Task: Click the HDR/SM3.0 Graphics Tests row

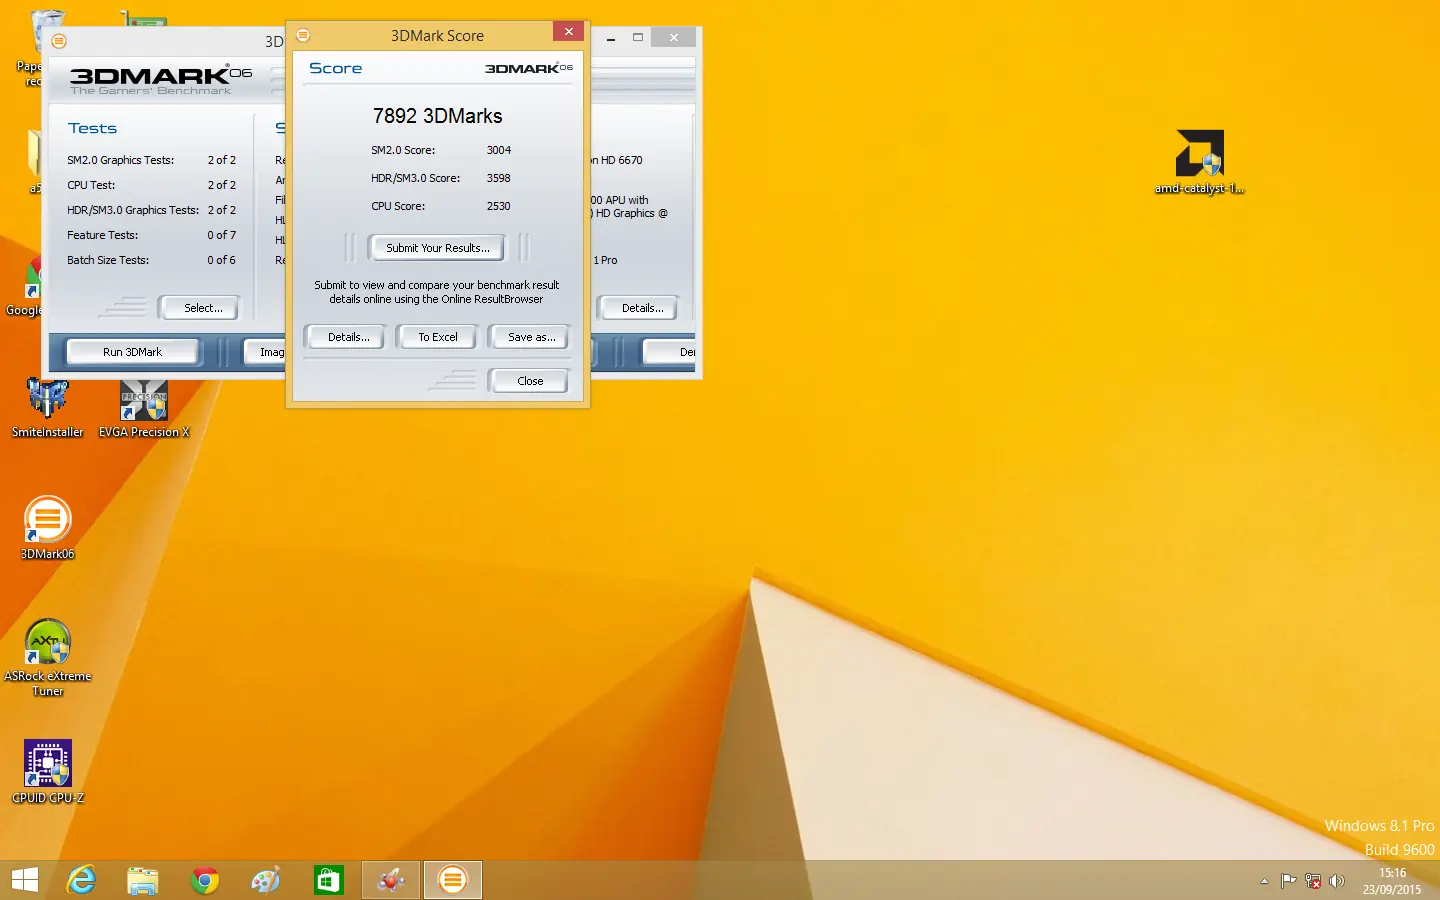Action: [151, 210]
